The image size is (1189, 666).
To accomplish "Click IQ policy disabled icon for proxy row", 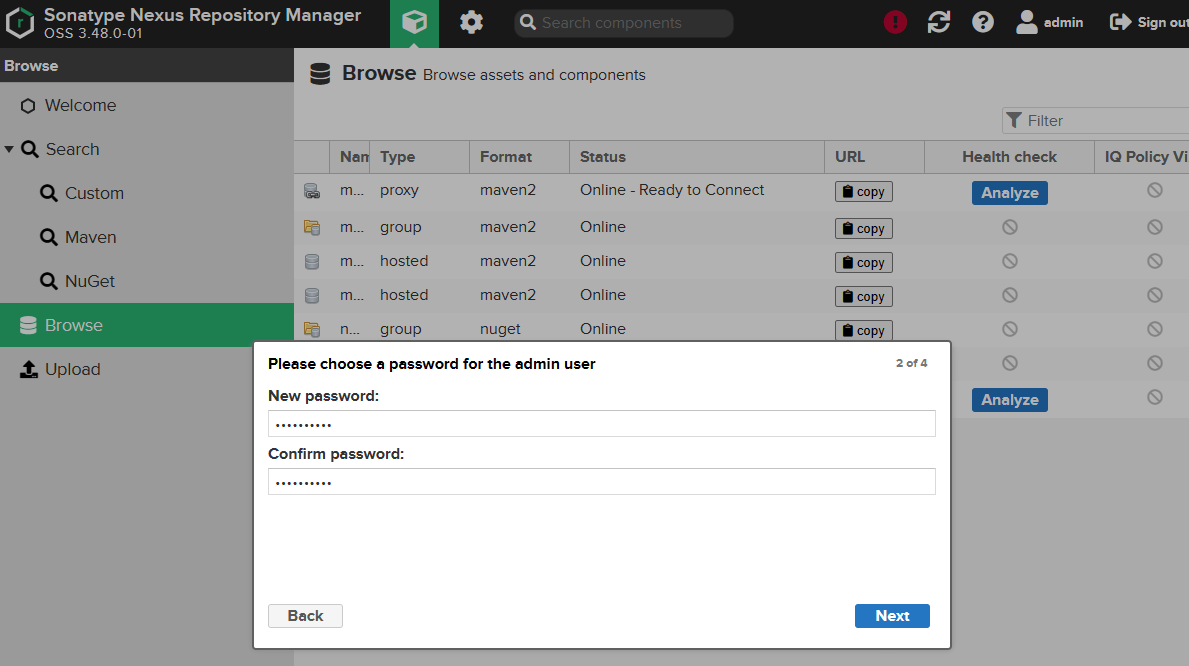I will tap(1154, 190).
